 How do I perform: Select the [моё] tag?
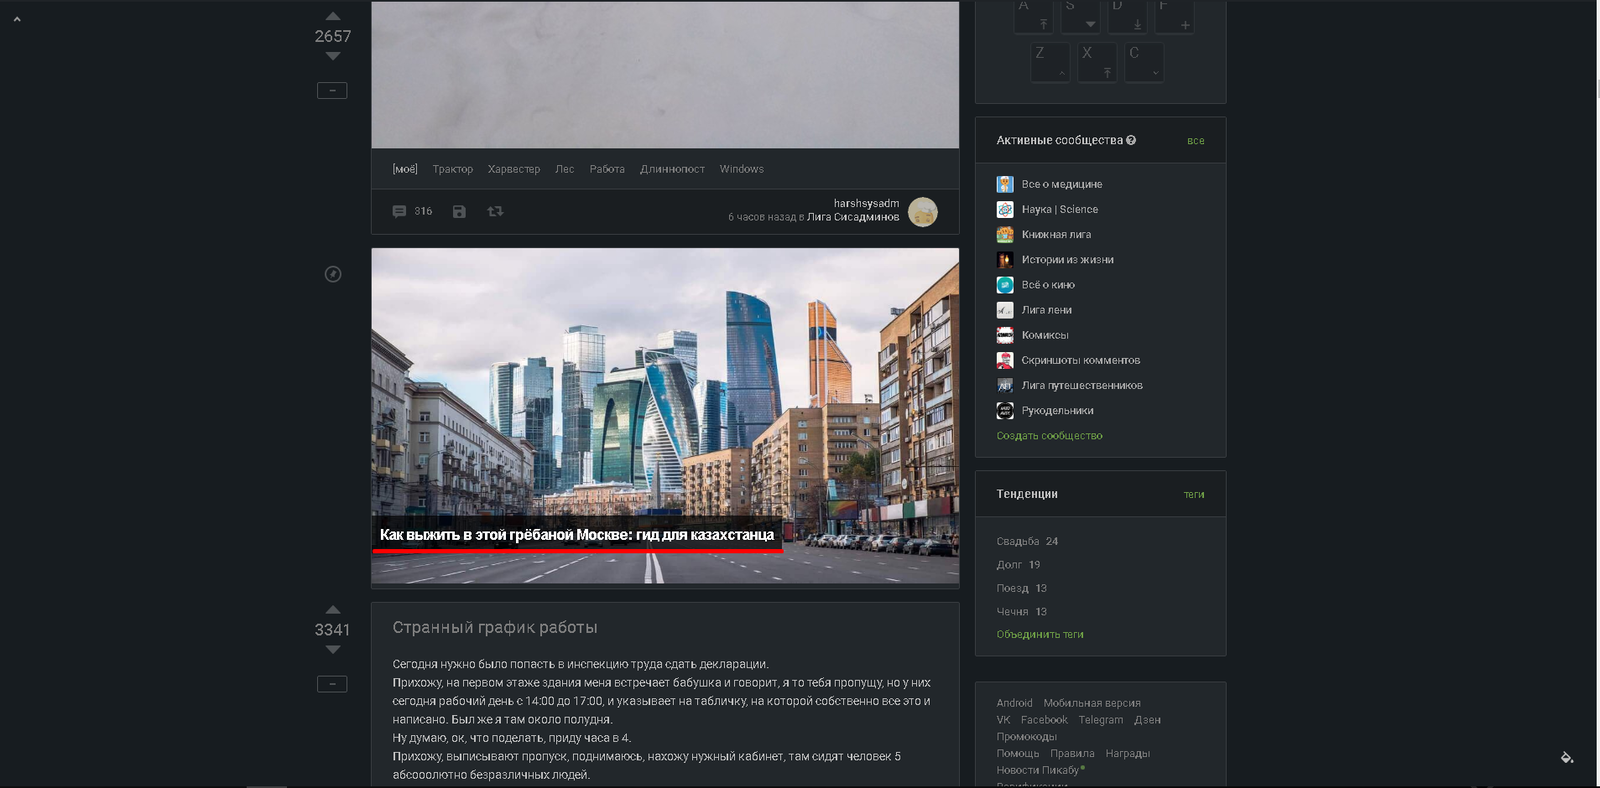pos(405,169)
